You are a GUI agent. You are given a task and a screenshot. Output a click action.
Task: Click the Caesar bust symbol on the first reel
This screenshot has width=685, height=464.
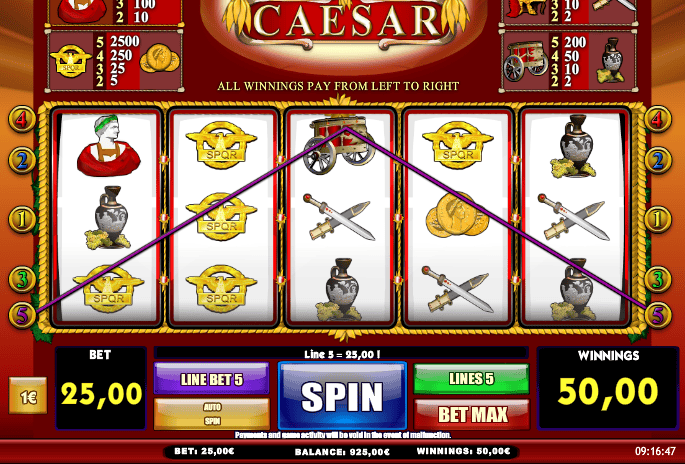point(108,145)
